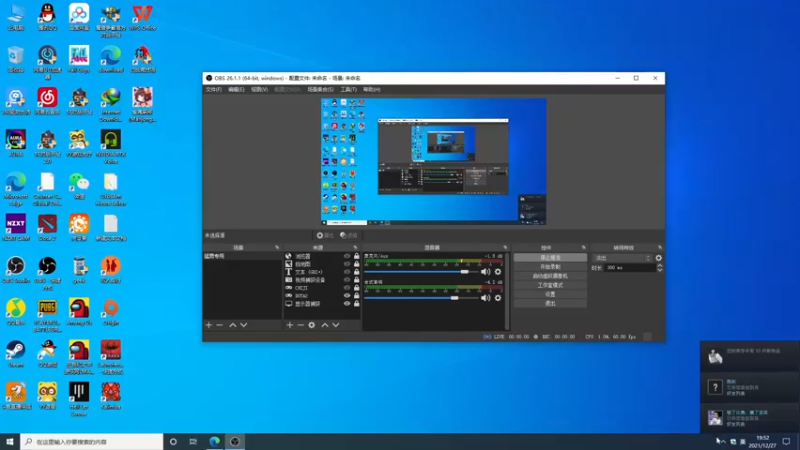The height and width of the screenshot is (450, 800).
Task: Open the Windows Start button
Action: [x=10, y=441]
